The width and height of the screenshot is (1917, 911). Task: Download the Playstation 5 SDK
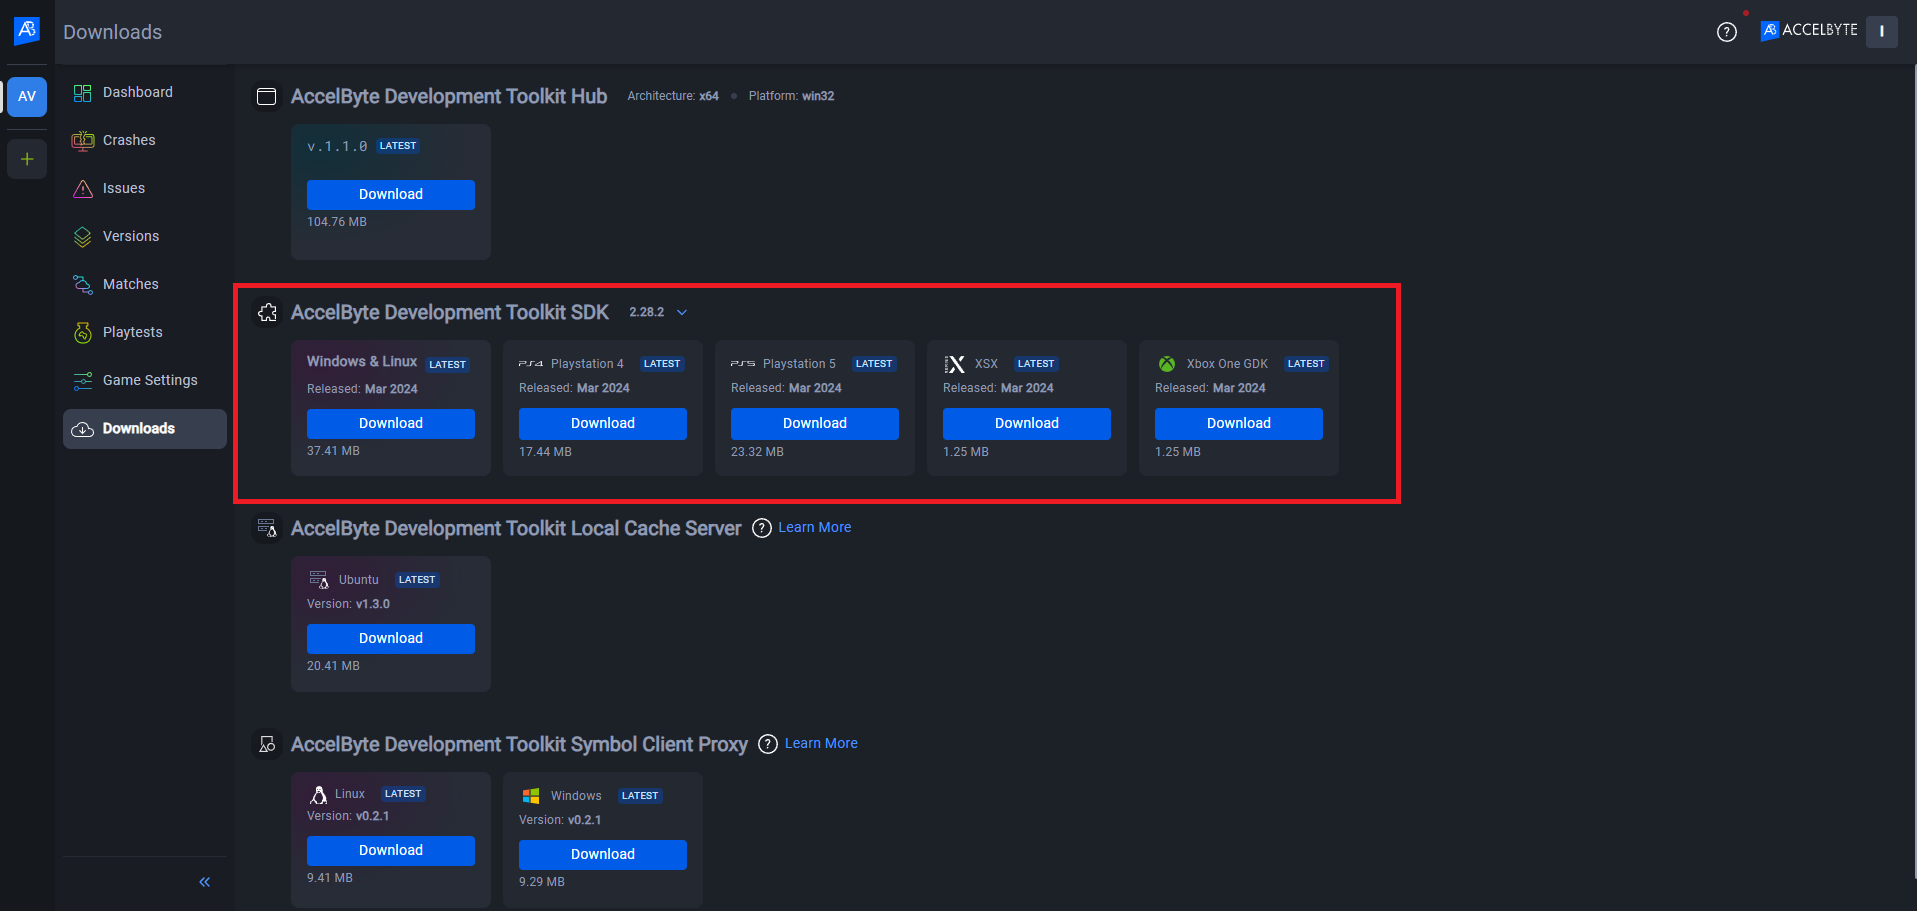pos(815,424)
